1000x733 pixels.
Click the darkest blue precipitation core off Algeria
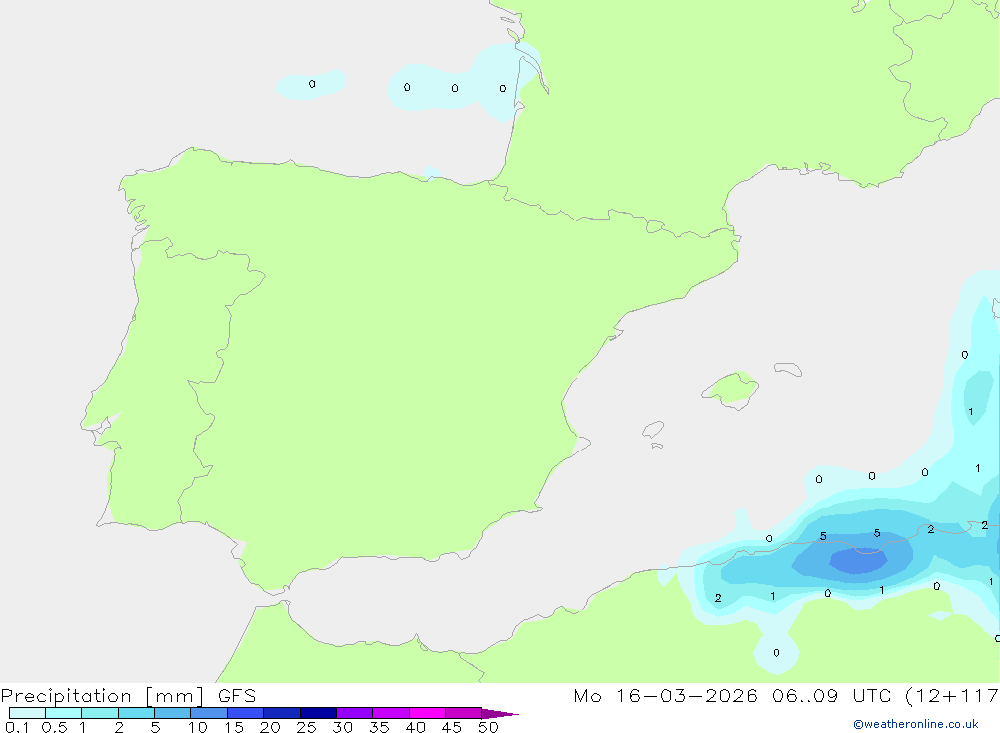[x=858, y=561]
